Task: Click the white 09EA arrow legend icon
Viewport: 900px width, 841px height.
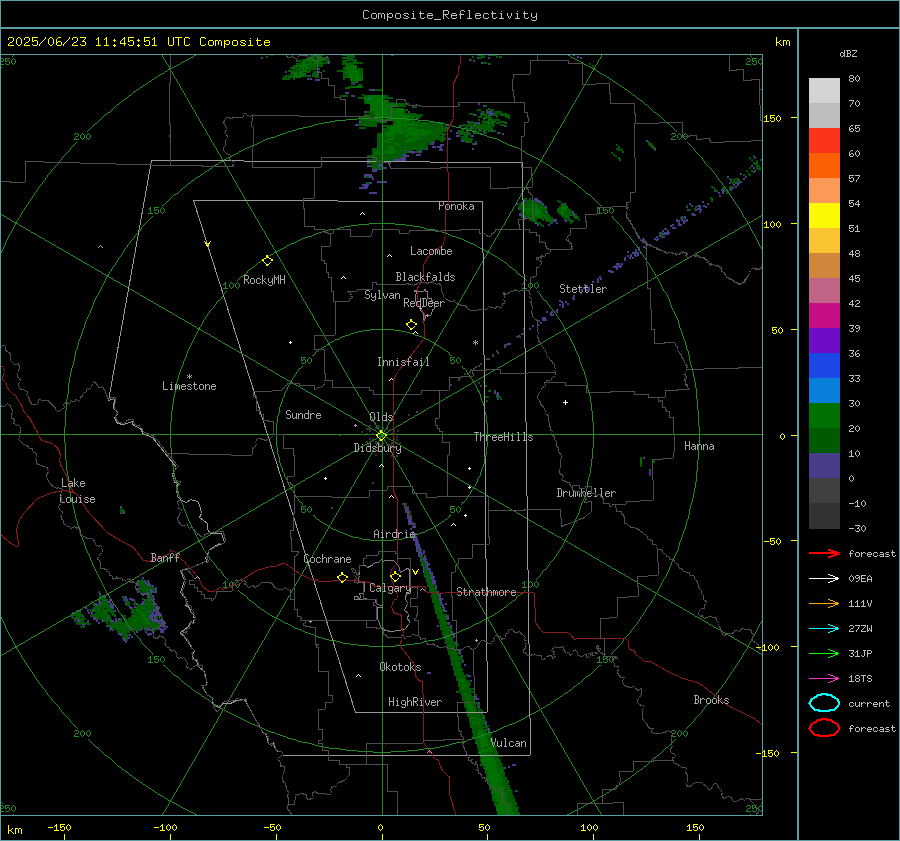Action: click(824, 578)
